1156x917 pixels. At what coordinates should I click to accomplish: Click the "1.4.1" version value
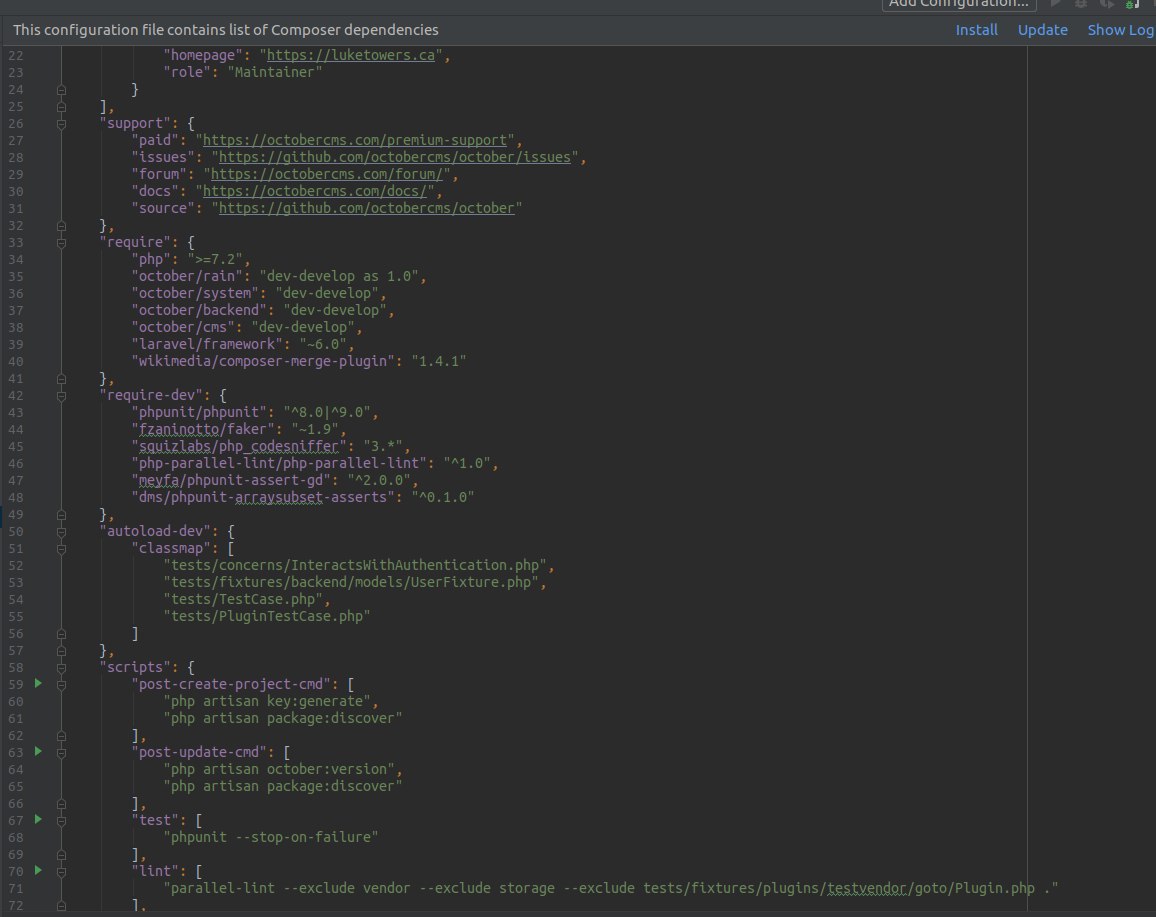439,361
